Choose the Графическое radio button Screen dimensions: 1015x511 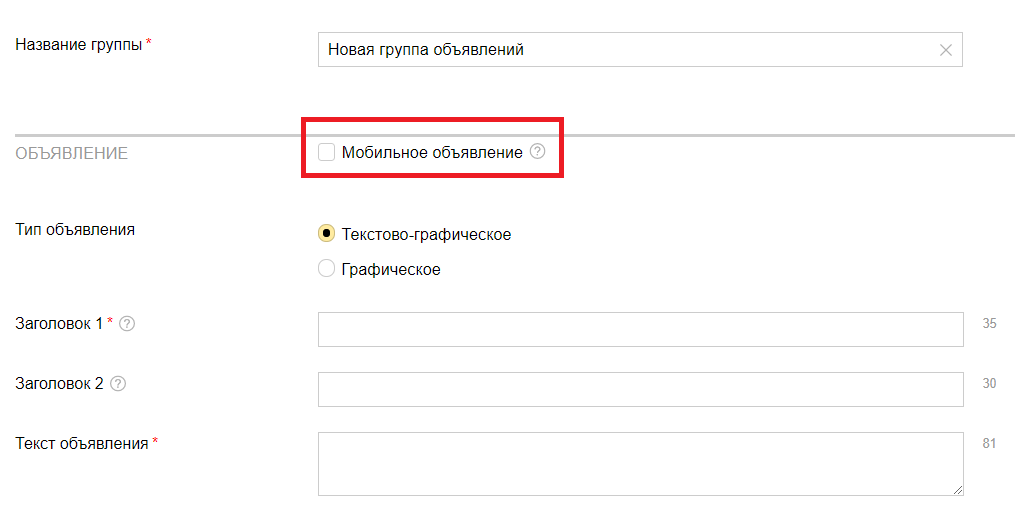(x=326, y=269)
